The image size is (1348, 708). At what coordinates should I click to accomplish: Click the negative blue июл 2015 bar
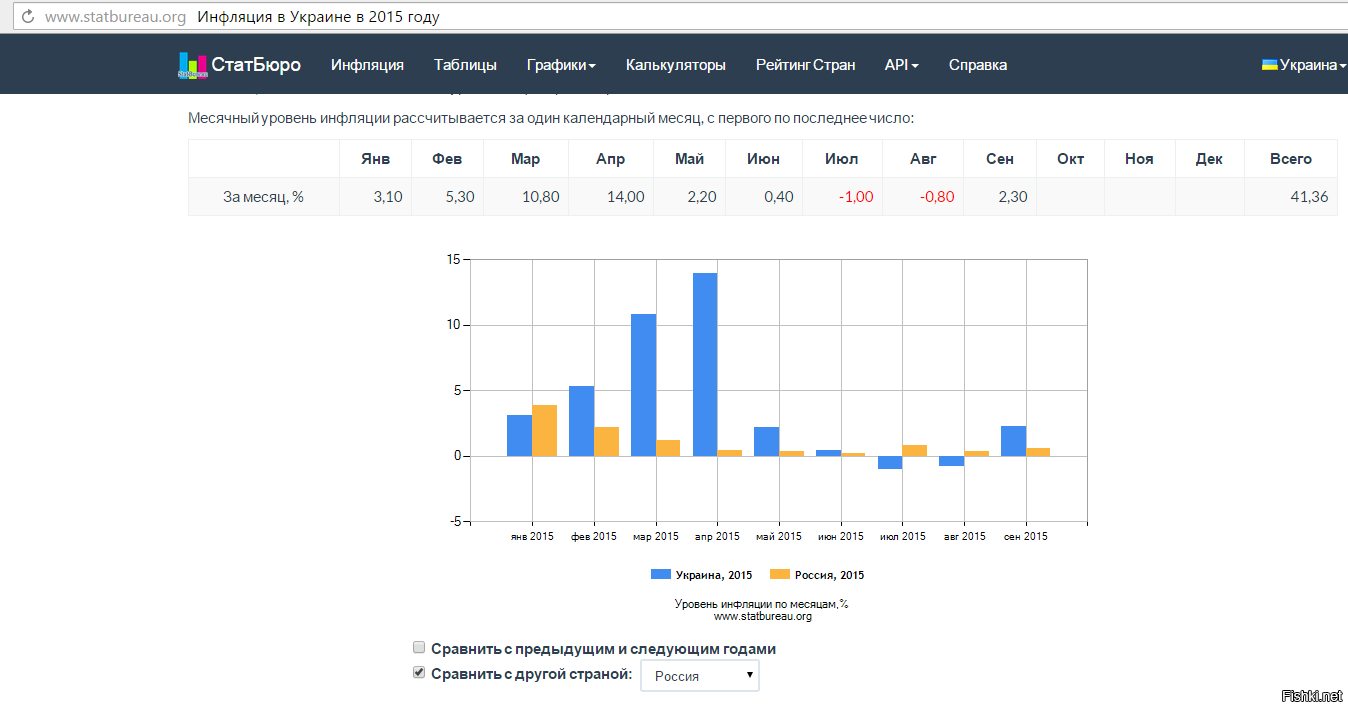coord(890,462)
